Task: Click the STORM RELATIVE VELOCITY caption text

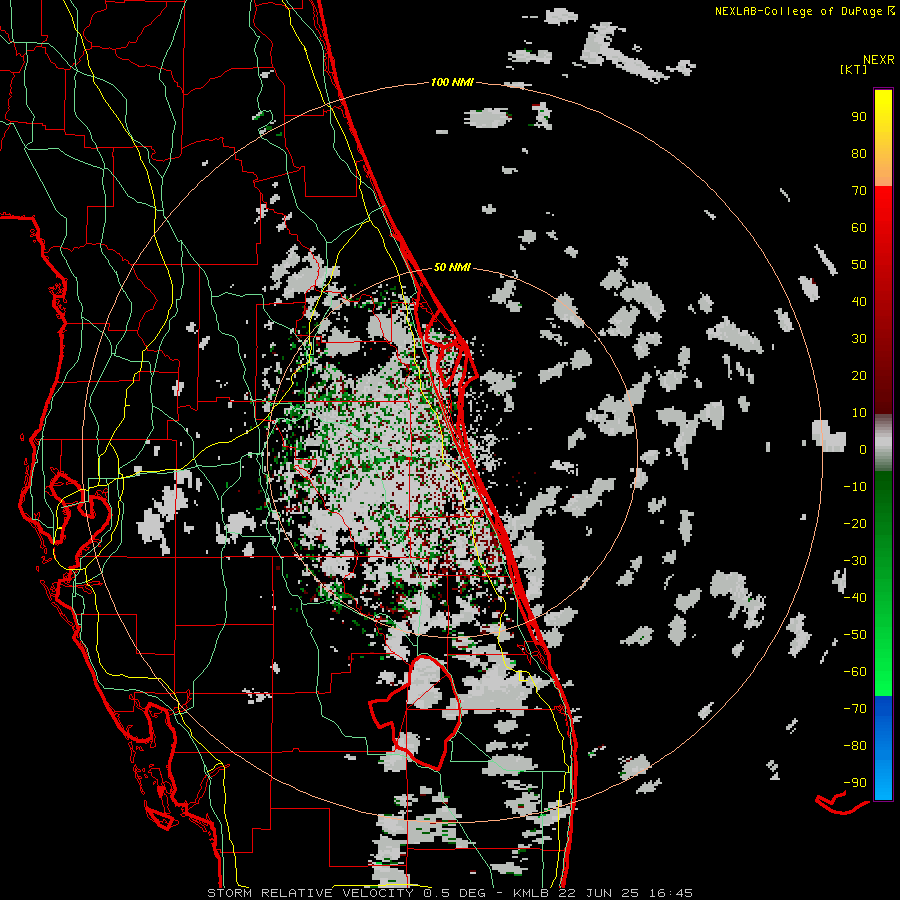Action: (x=310, y=893)
